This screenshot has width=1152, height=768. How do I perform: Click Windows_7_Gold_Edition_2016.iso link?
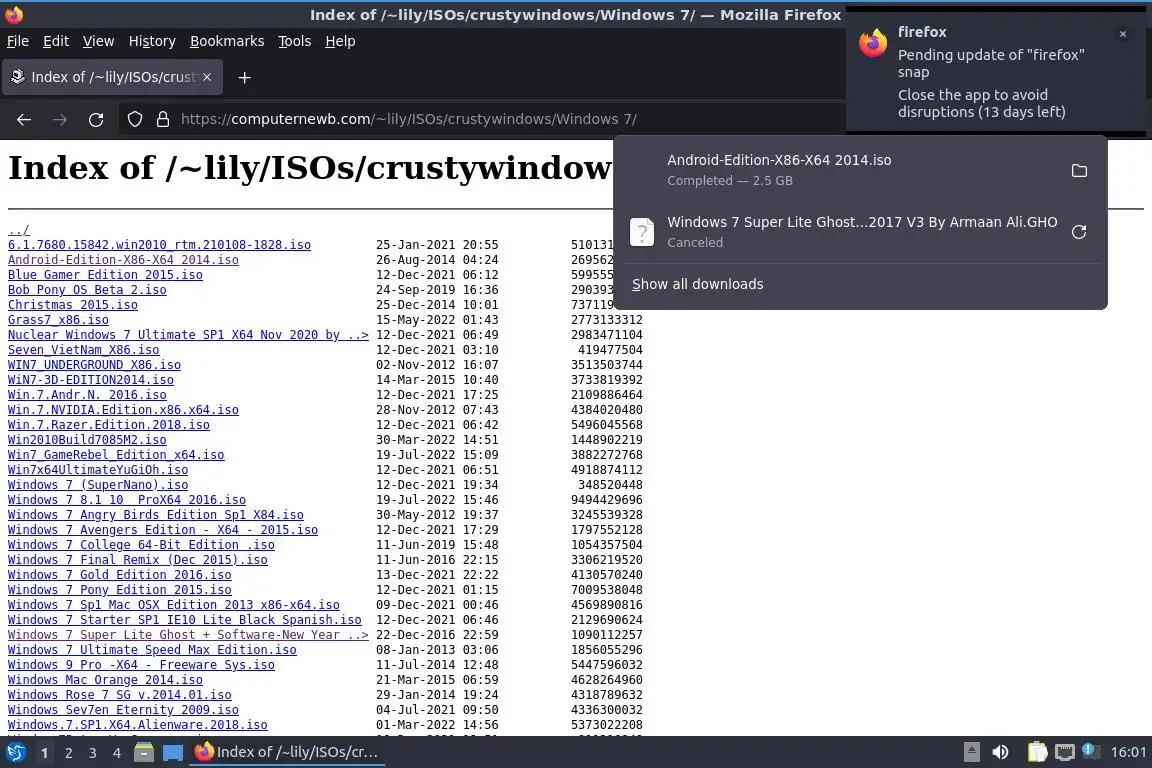pos(120,575)
